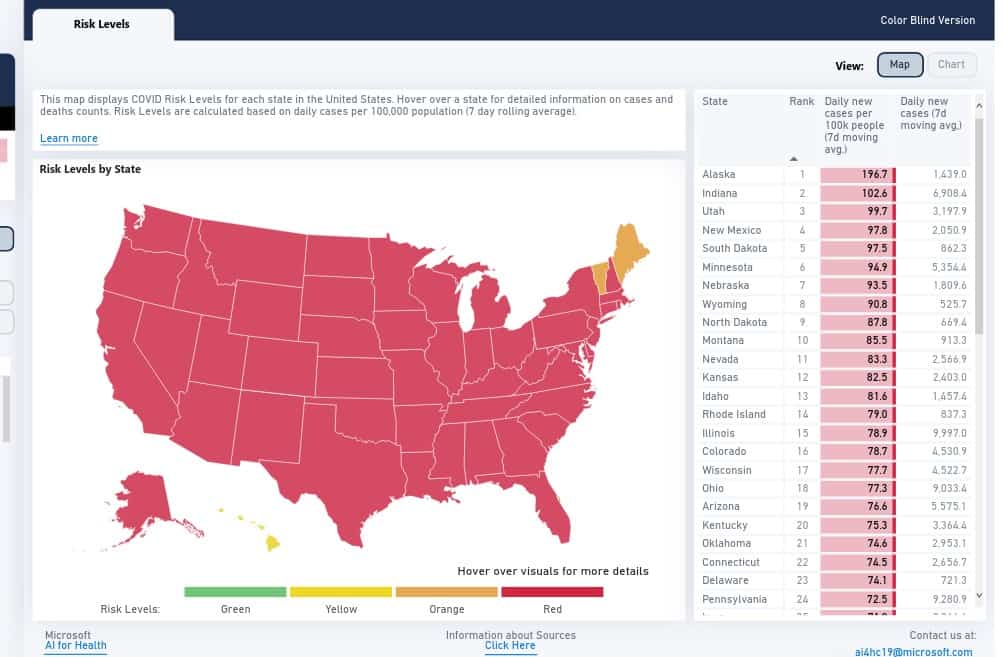Select the yellow Hawaii islands on map
Image resolution: width=1005 pixels, height=657 pixels.
271,543
